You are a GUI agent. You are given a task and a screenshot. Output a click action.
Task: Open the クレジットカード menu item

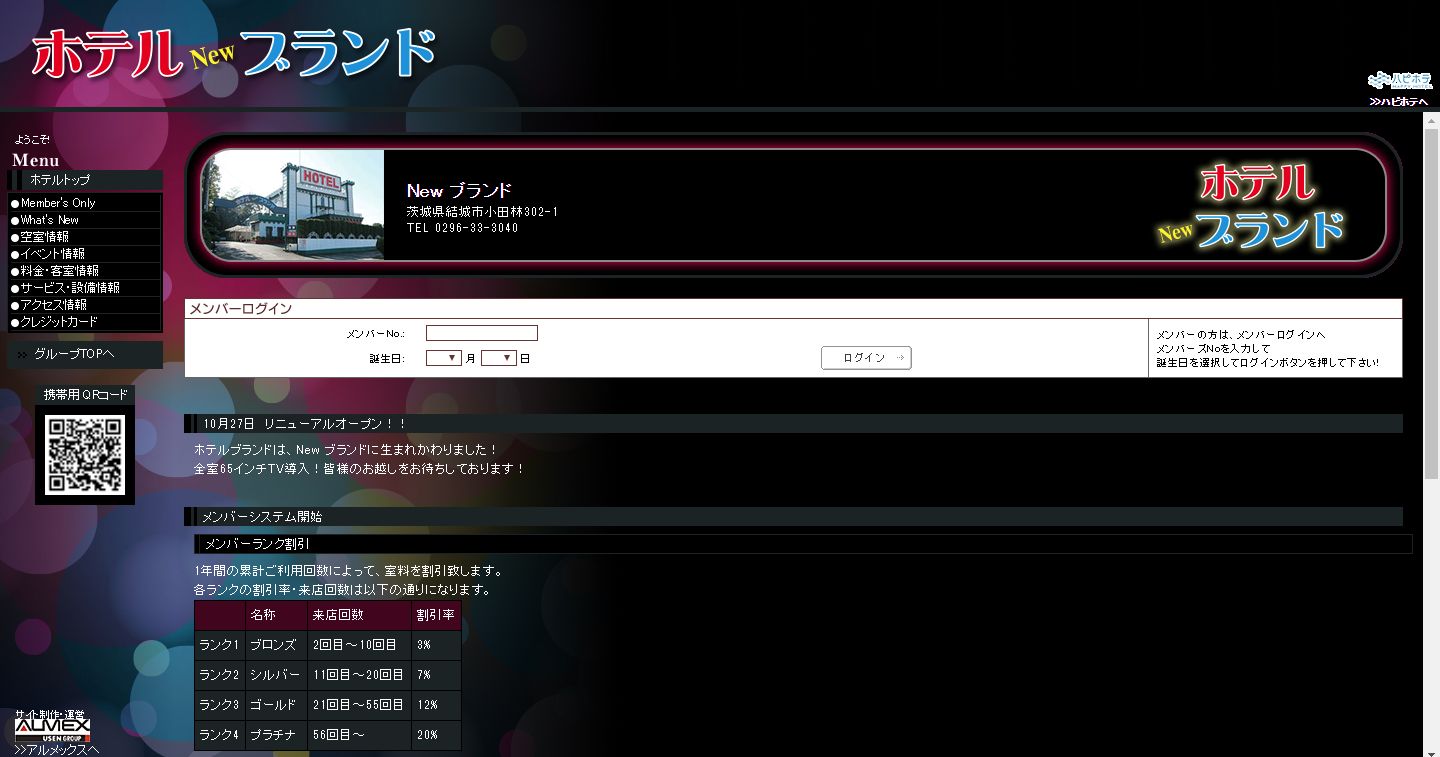pos(85,322)
